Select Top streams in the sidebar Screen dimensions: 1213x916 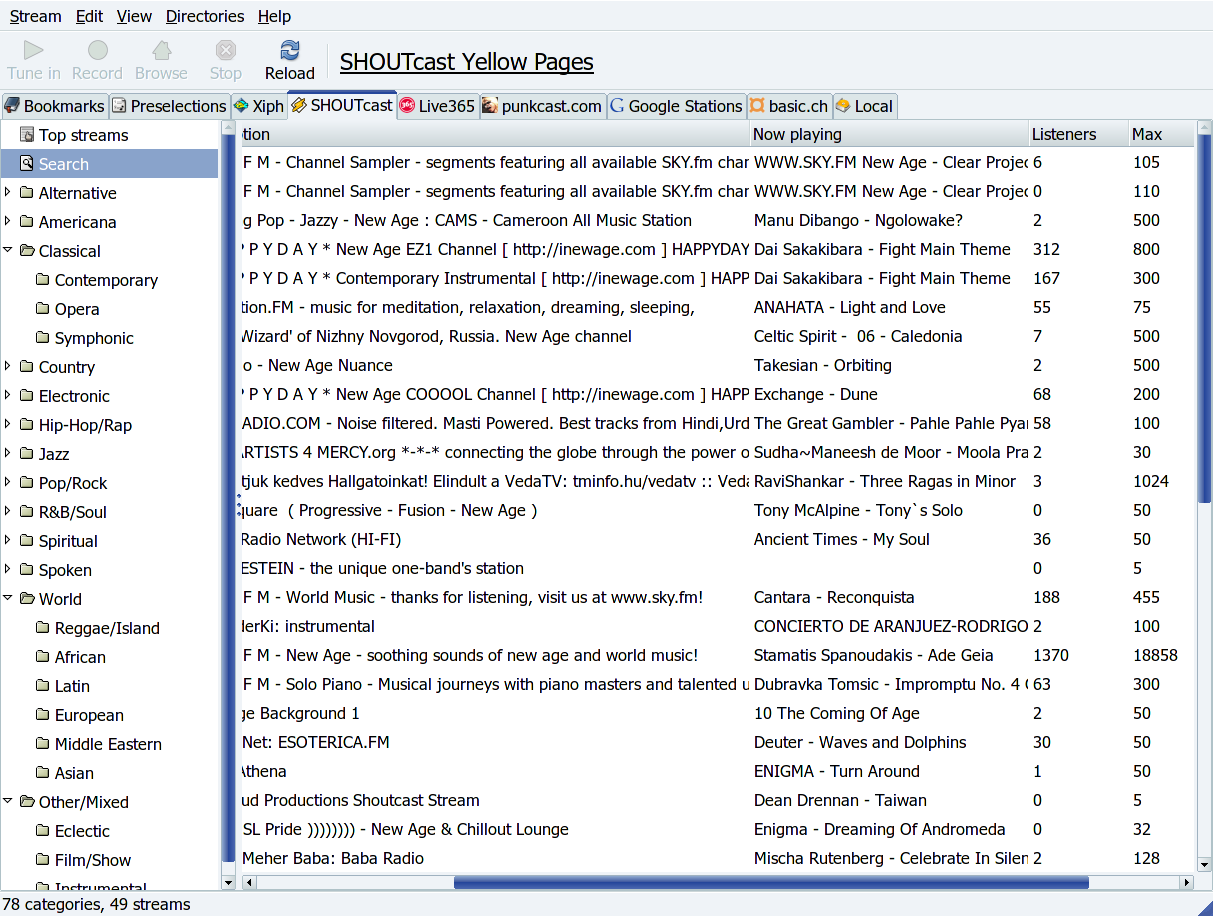point(109,135)
